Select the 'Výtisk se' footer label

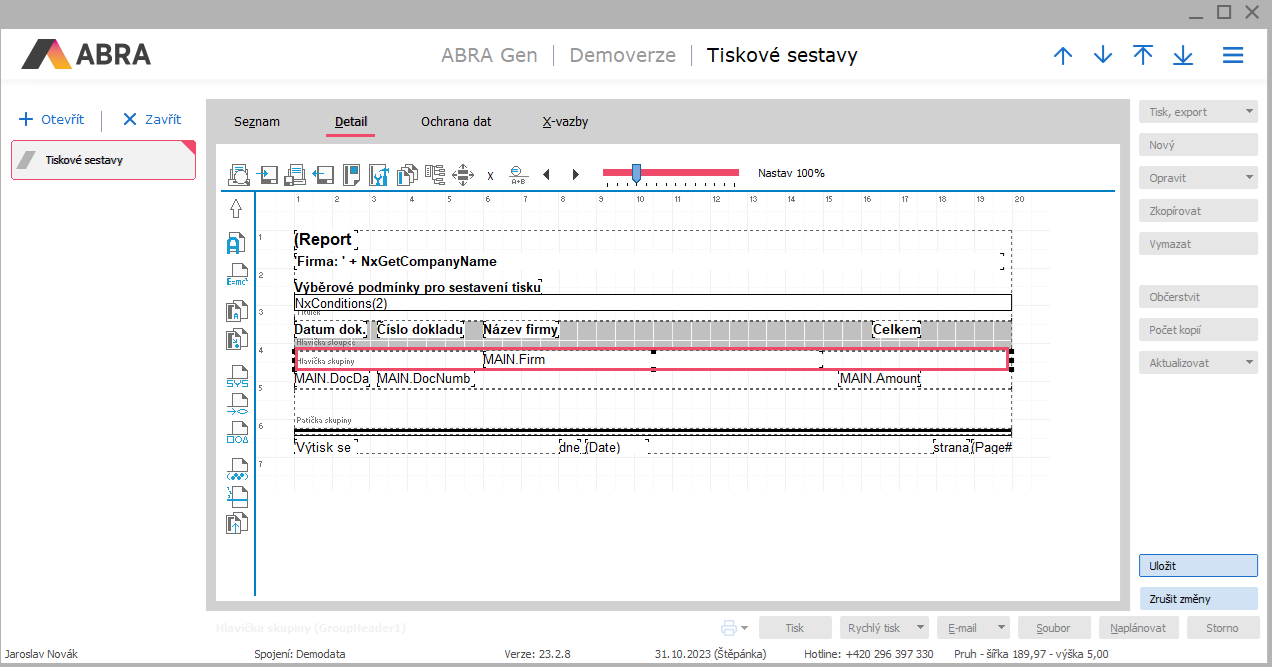pyautogui.click(x=325, y=447)
